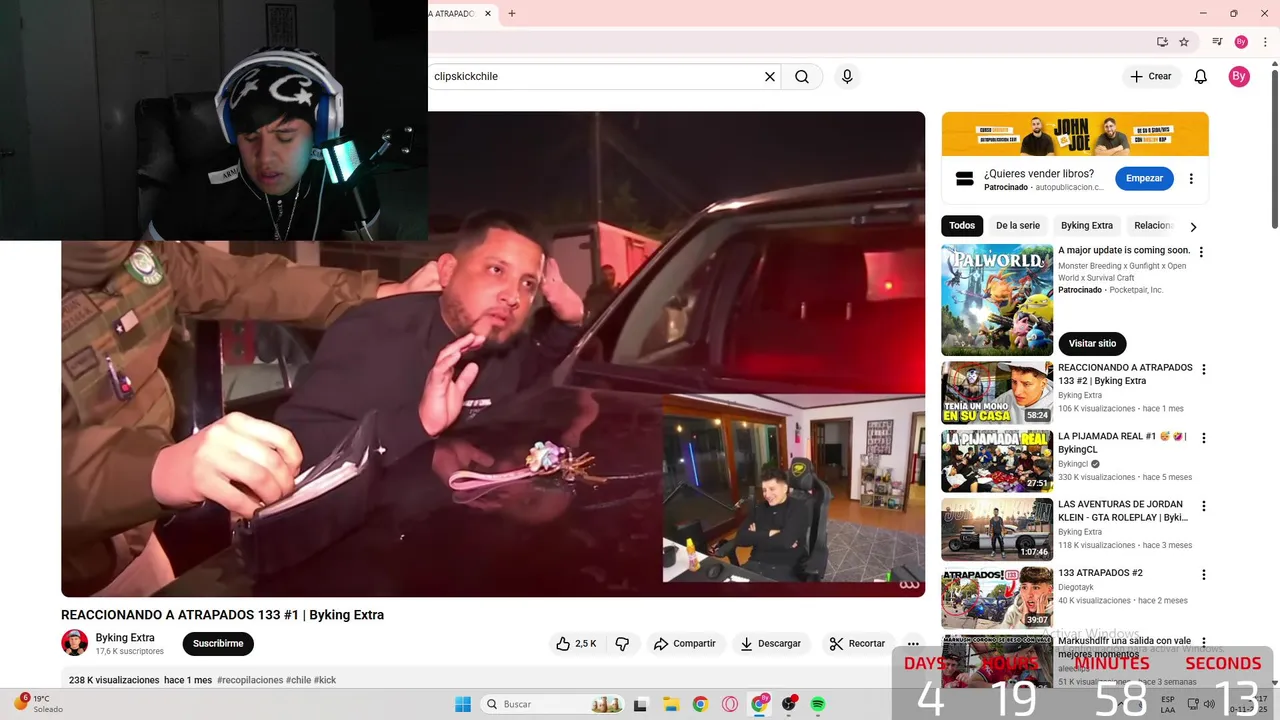The width and height of the screenshot is (1280, 720).
Task: Close the ATRAPADOS browser tab
Action: 488,14
